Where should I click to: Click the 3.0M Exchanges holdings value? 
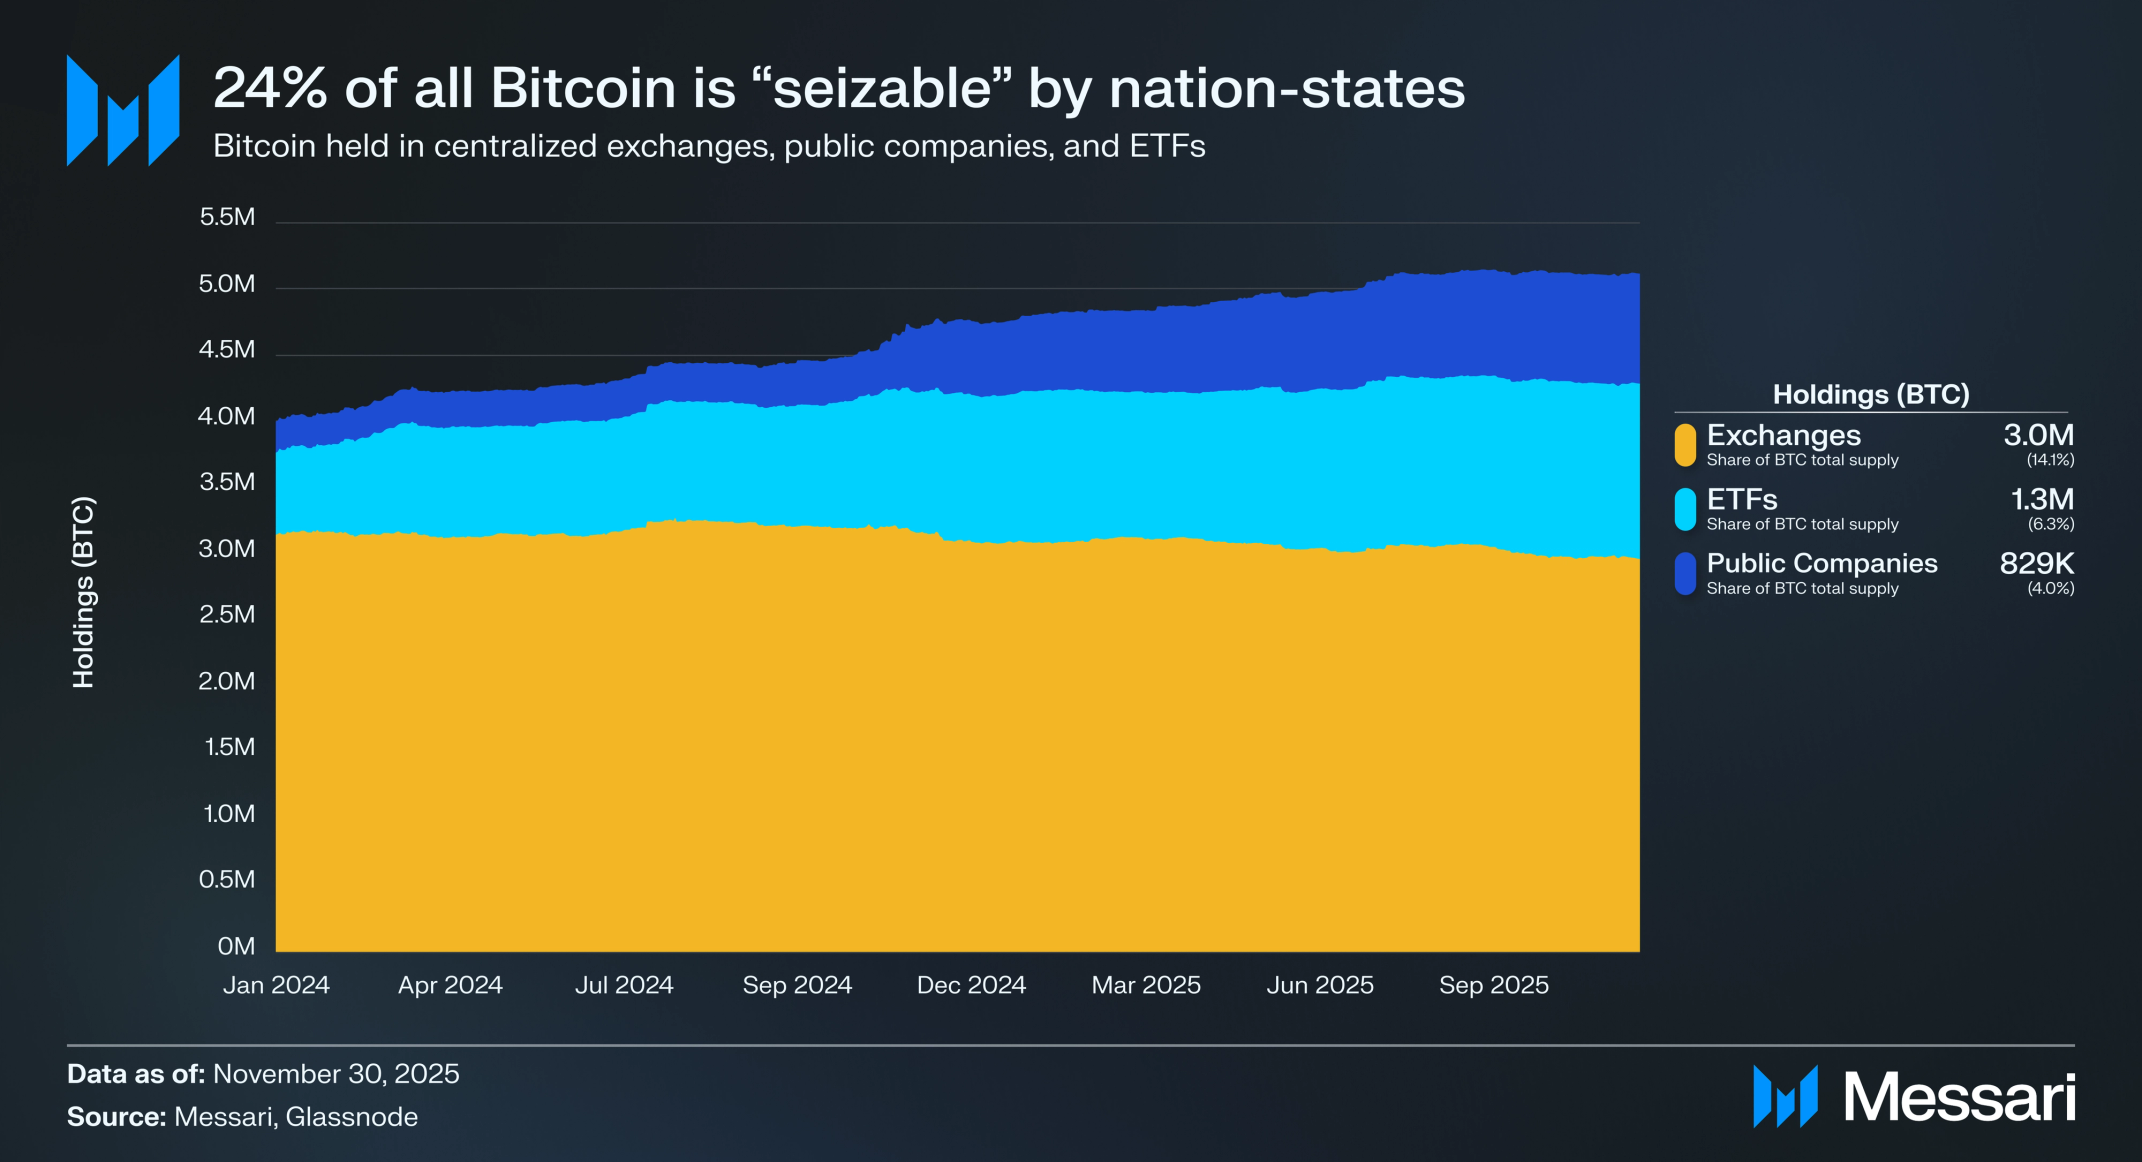coord(2037,436)
